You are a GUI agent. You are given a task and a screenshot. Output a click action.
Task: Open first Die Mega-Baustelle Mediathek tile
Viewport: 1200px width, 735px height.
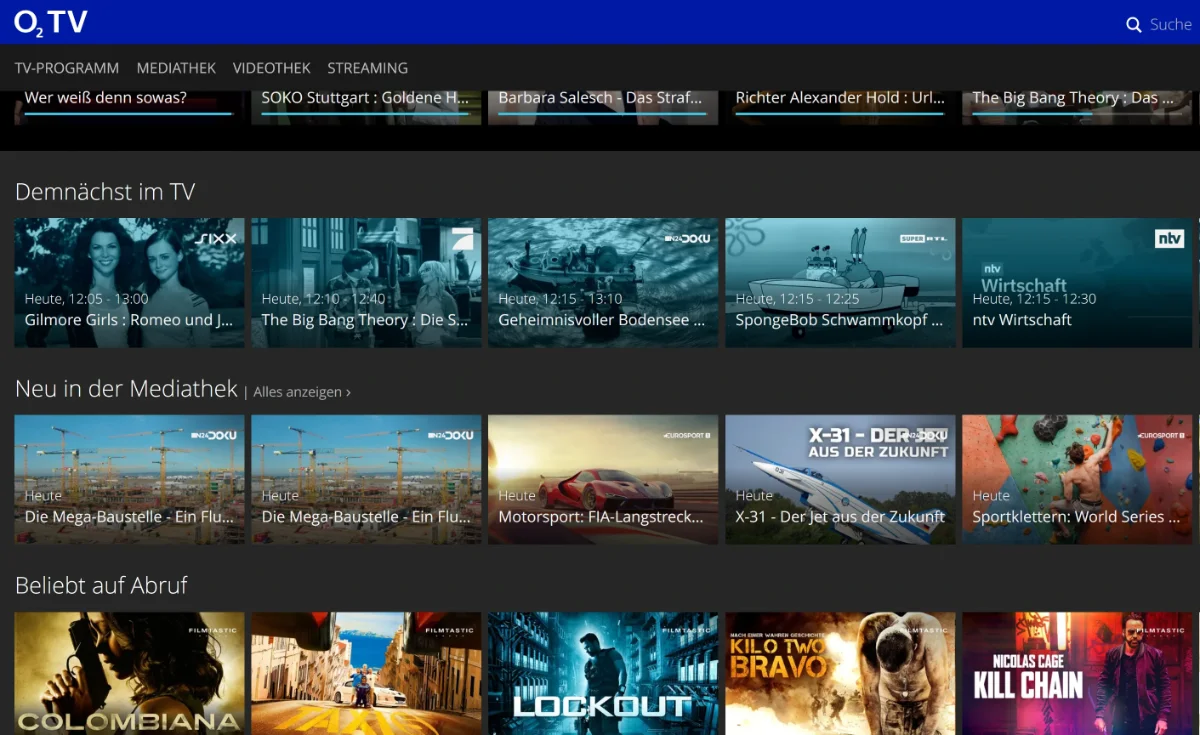pyautogui.click(x=129, y=480)
